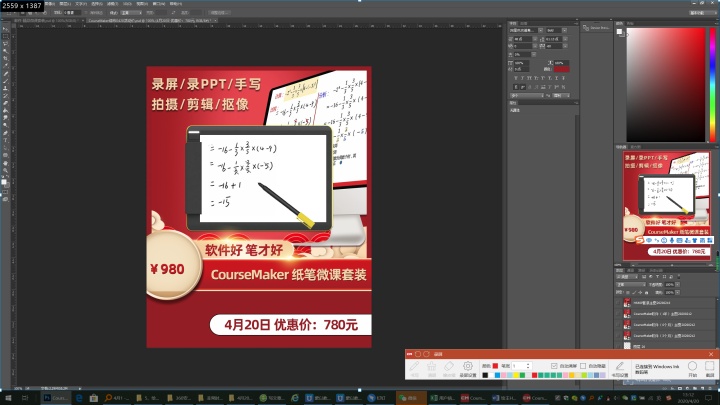The width and height of the screenshot is (720, 405).
Task: Close the recording toolbar window
Action: pos(711,354)
